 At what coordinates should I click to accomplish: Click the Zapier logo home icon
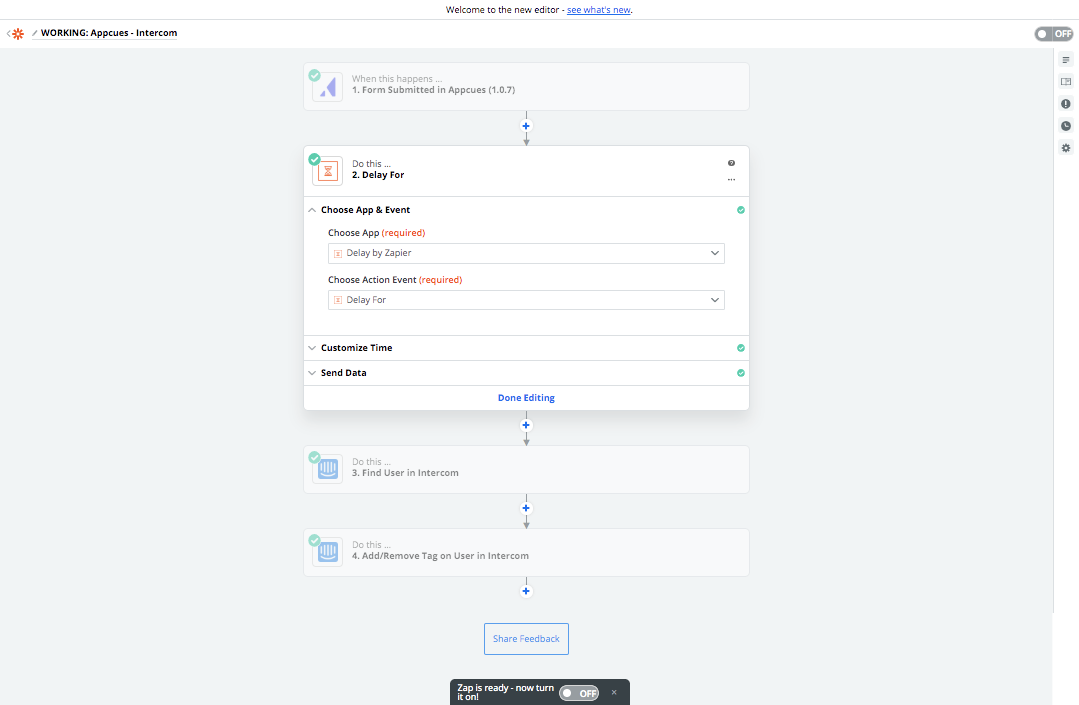click(x=19, y=34)
